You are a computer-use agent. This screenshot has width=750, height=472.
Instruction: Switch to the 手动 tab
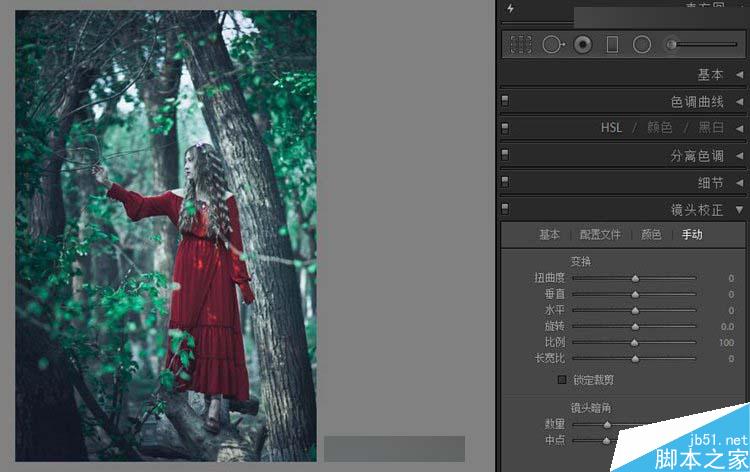692,234
